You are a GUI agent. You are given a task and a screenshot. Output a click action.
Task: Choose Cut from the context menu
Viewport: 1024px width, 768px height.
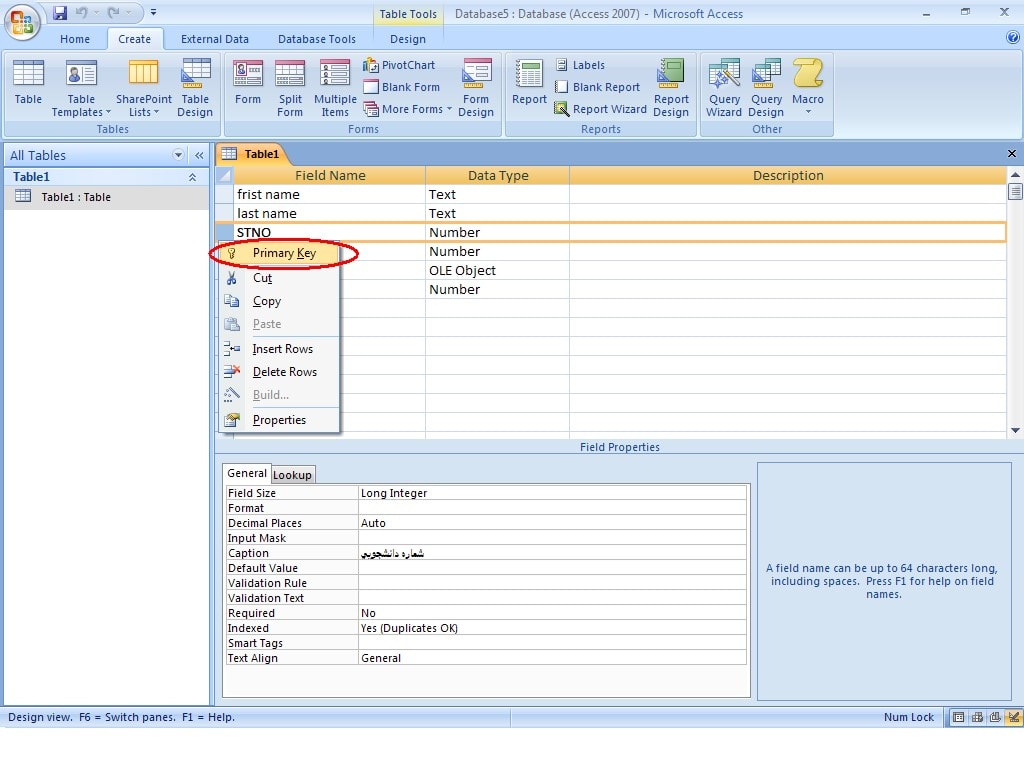coord(279,278)
